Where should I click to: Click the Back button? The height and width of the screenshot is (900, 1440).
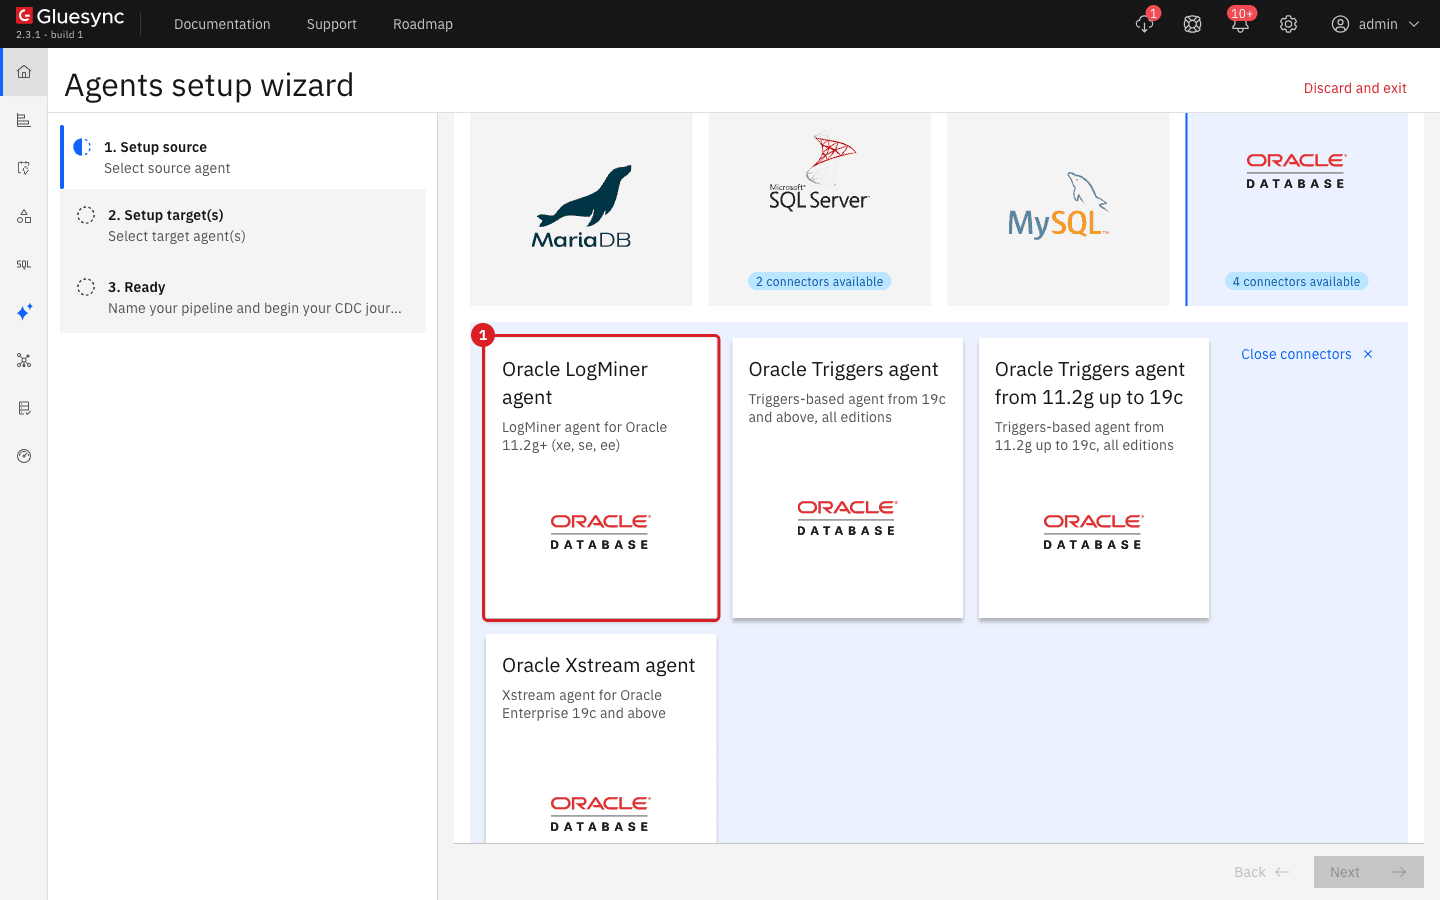point(1262,872)
